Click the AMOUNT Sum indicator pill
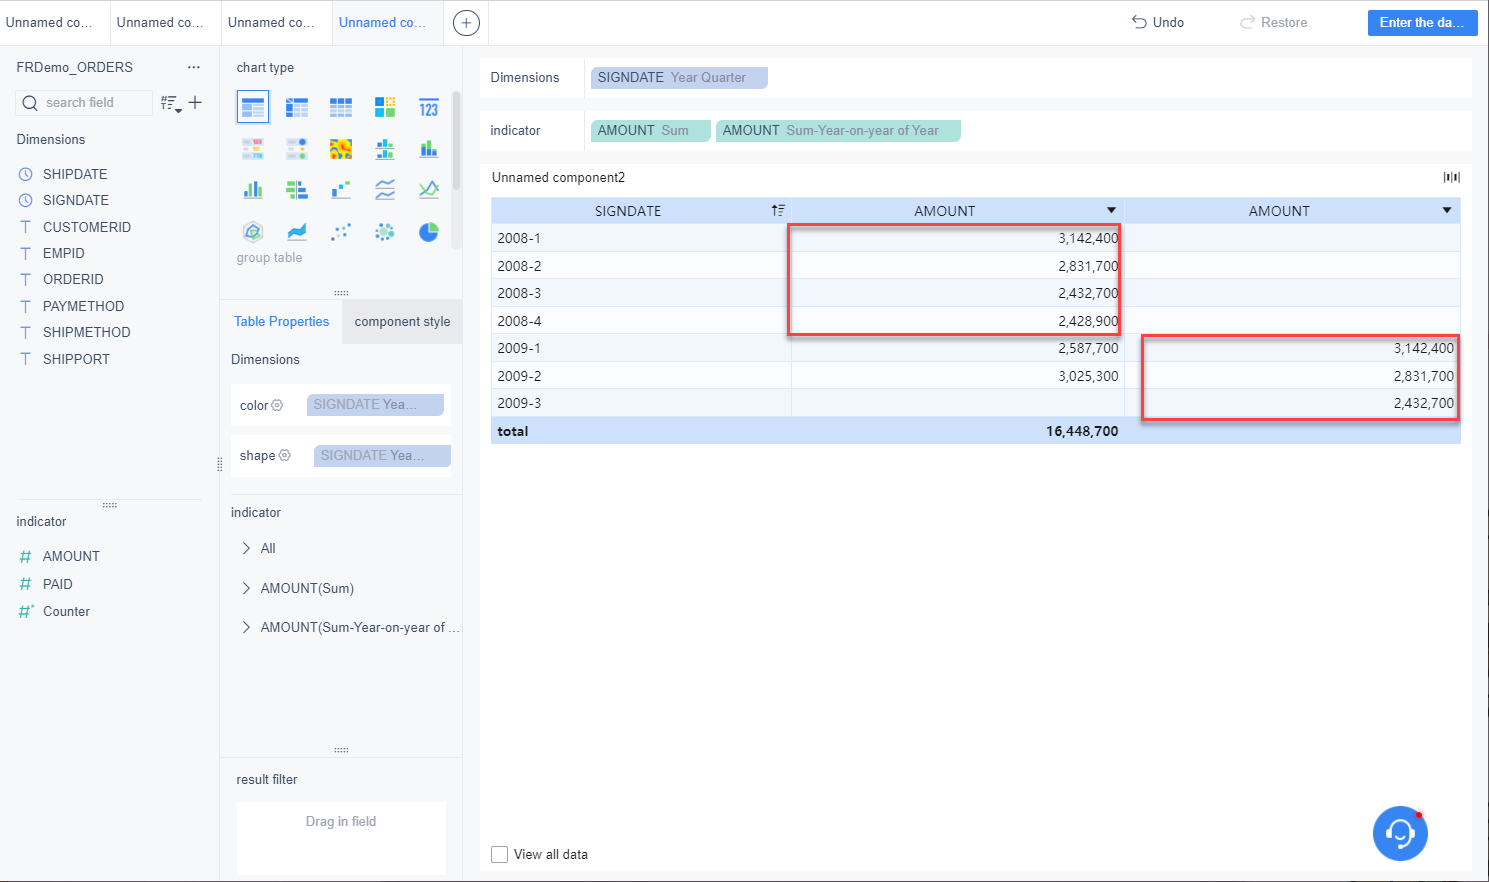Viewport: 1489px width, 882px height. [651, 131]
